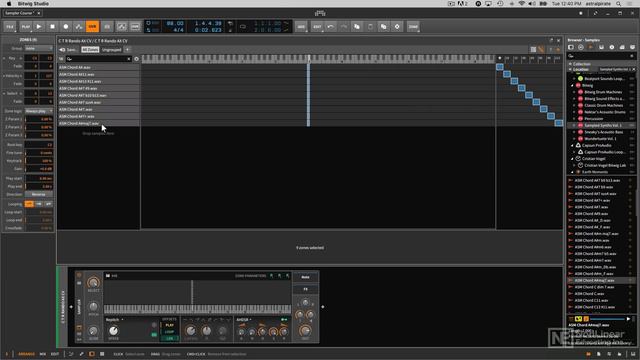
Task: Select zone ASM Chord Amaj7.wav in zone list
Action: click(x=99, y=123)
